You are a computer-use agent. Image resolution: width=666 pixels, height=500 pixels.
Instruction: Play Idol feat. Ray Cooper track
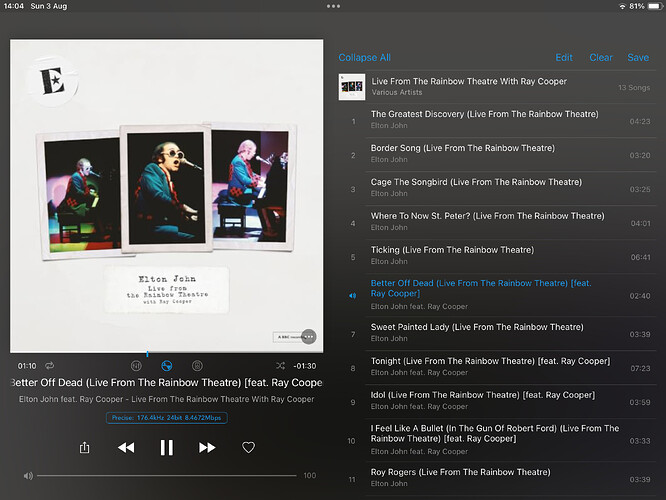(x=497, y=401)
